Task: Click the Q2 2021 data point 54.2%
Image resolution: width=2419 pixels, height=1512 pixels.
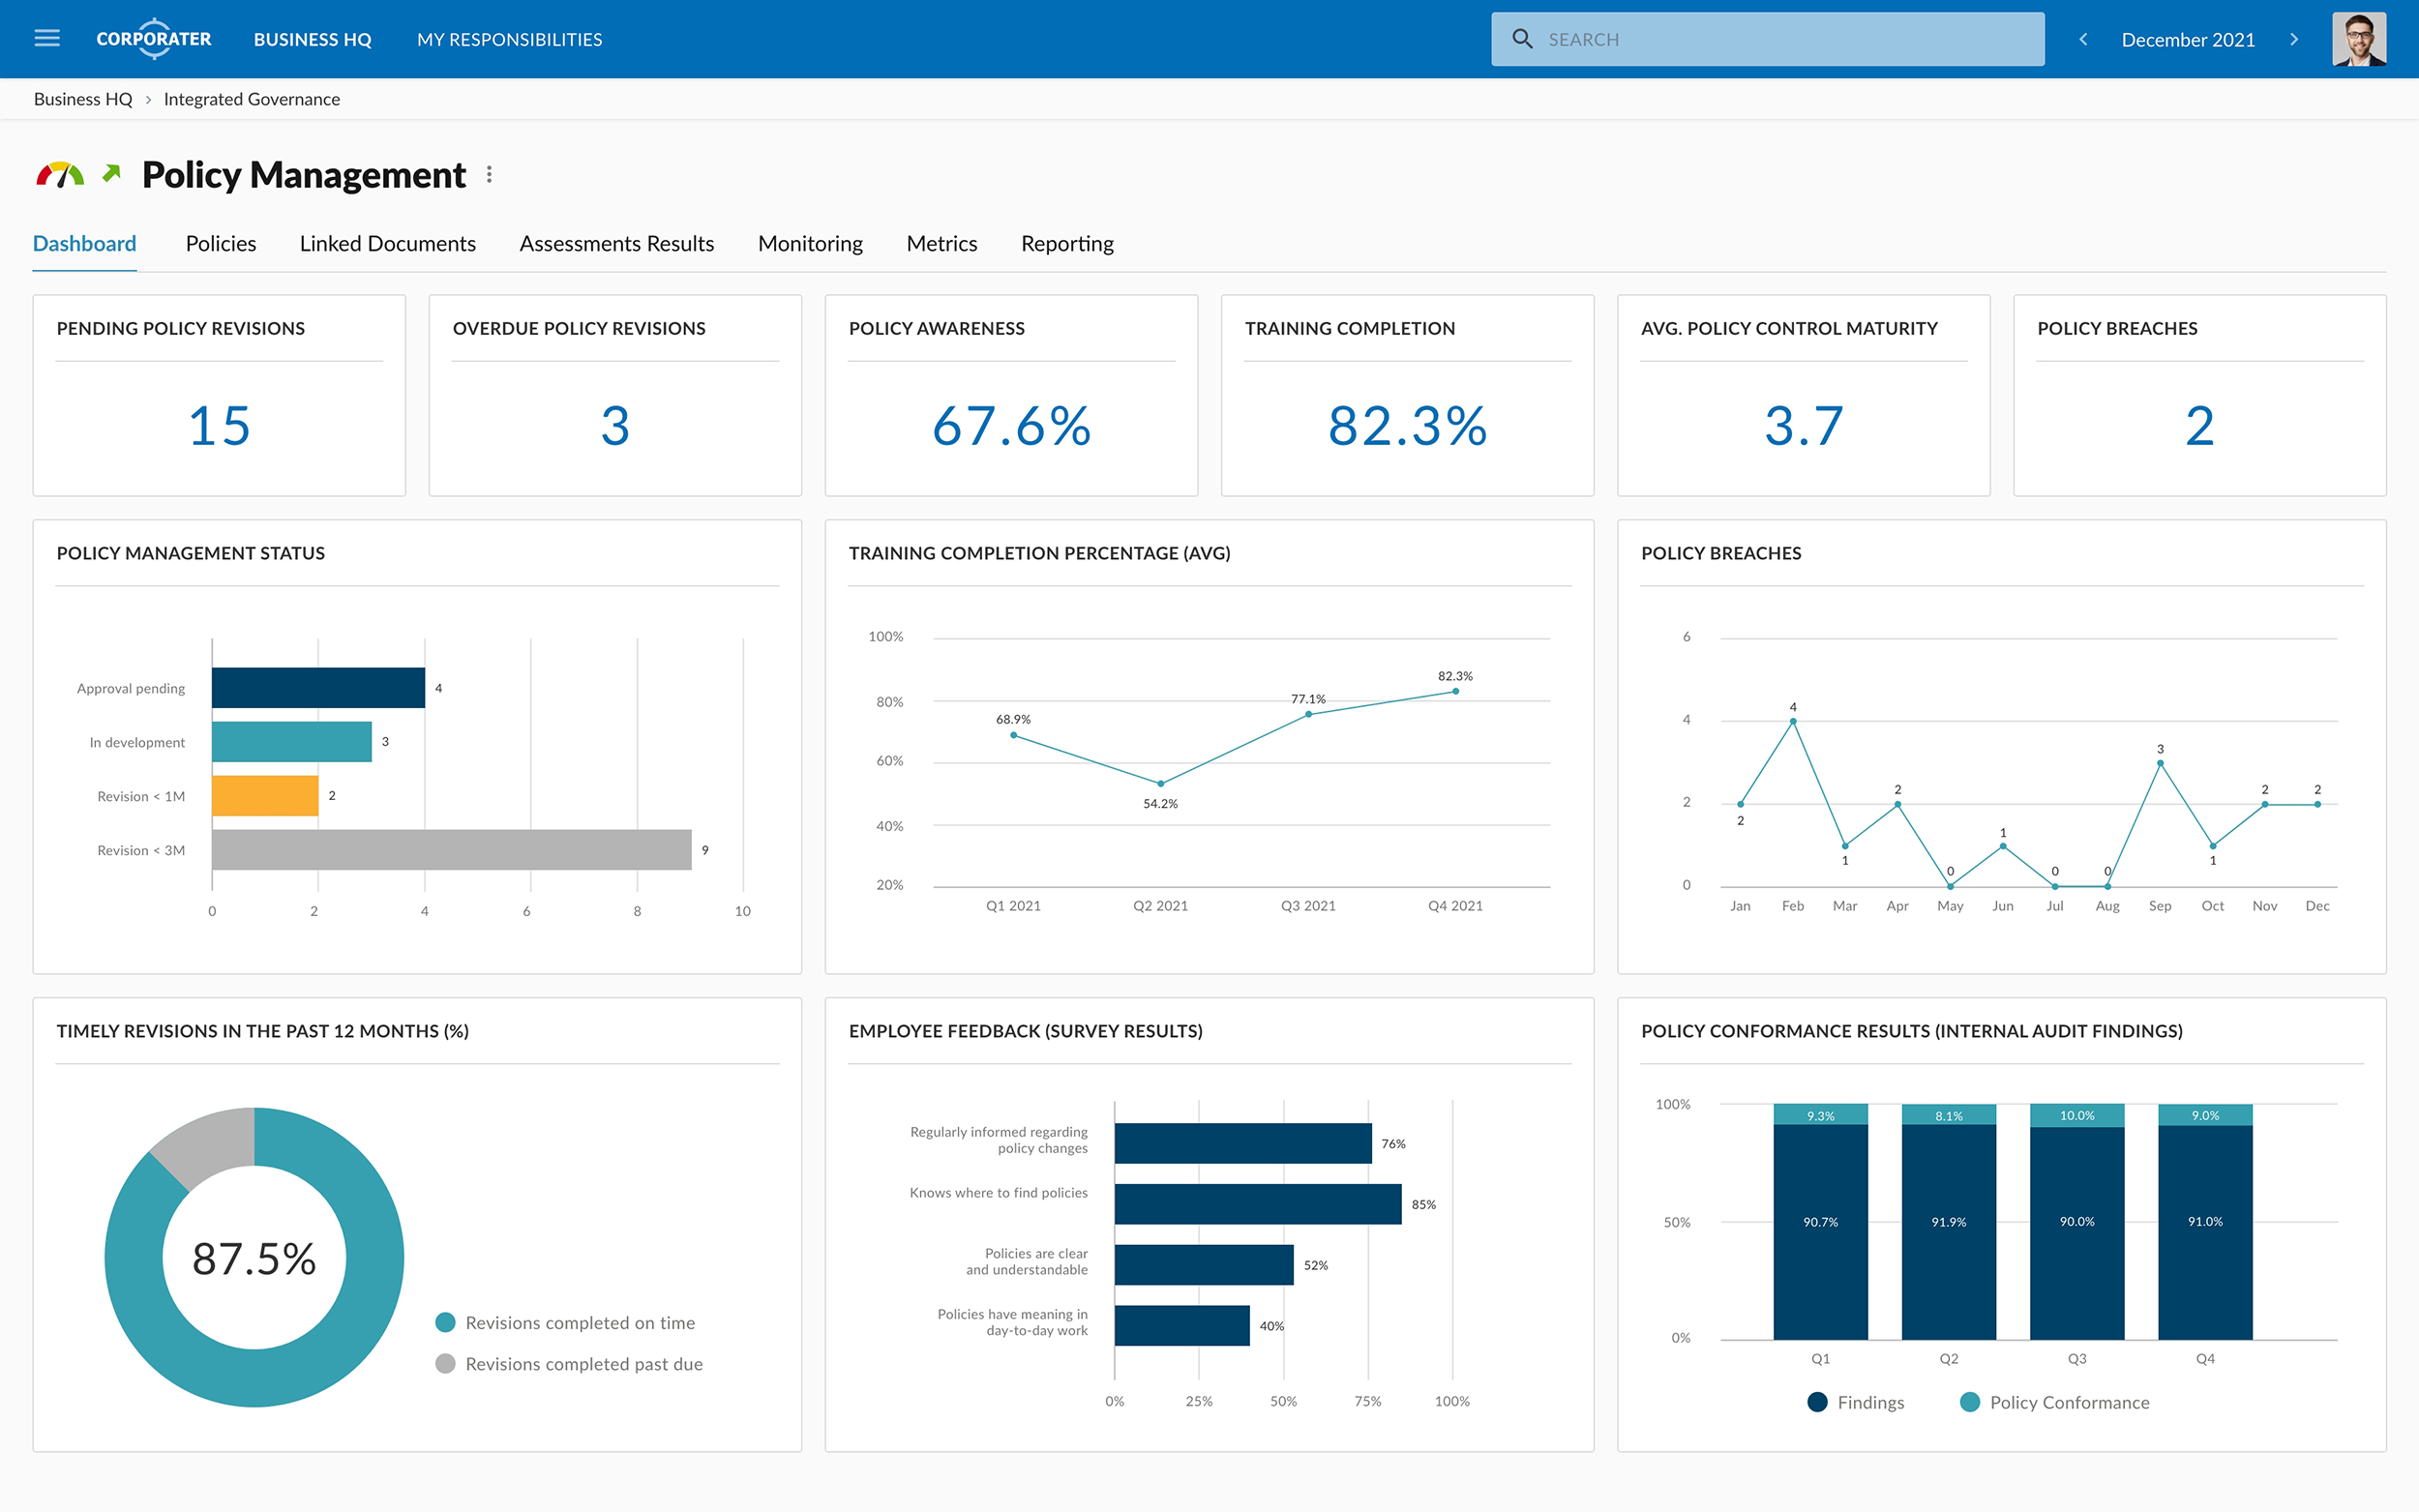Action: pos(1160,784)
